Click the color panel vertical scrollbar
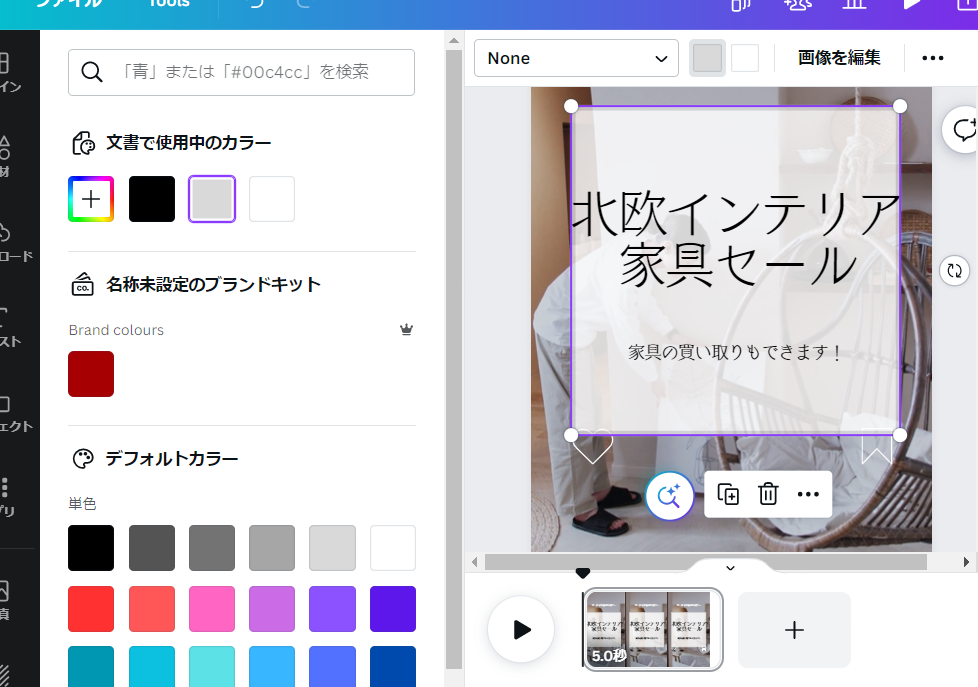Image resolution: width=978 pixels, height=687 pixels. point(454,359)
